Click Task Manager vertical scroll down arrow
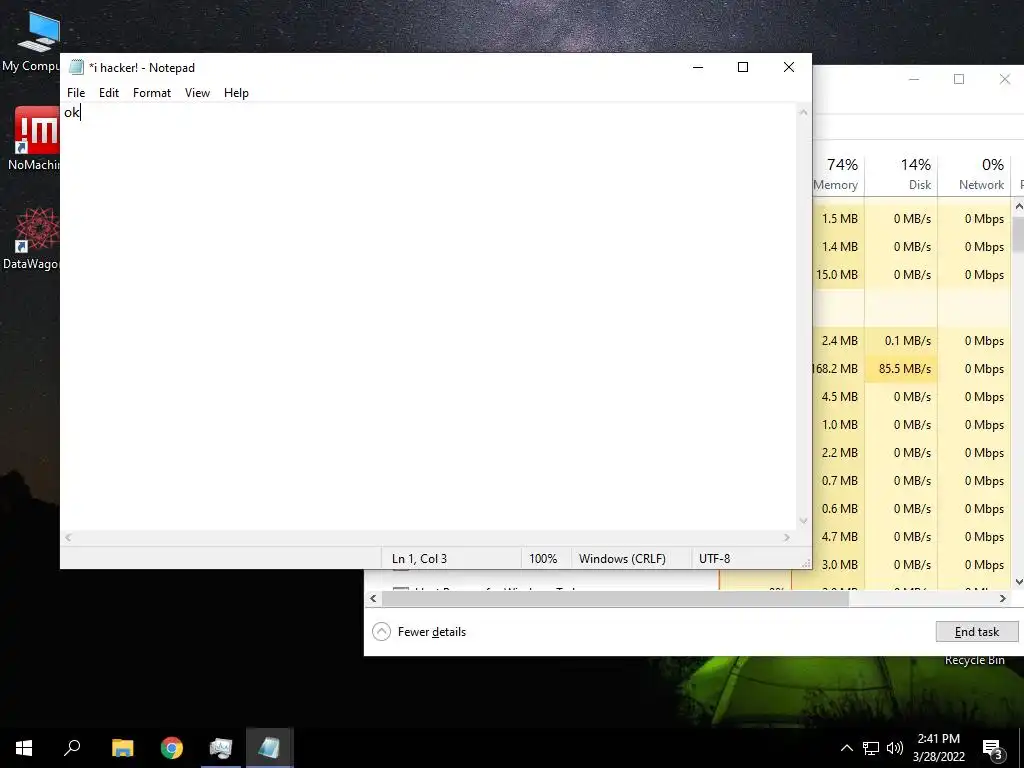 [x=1019, y=582]
